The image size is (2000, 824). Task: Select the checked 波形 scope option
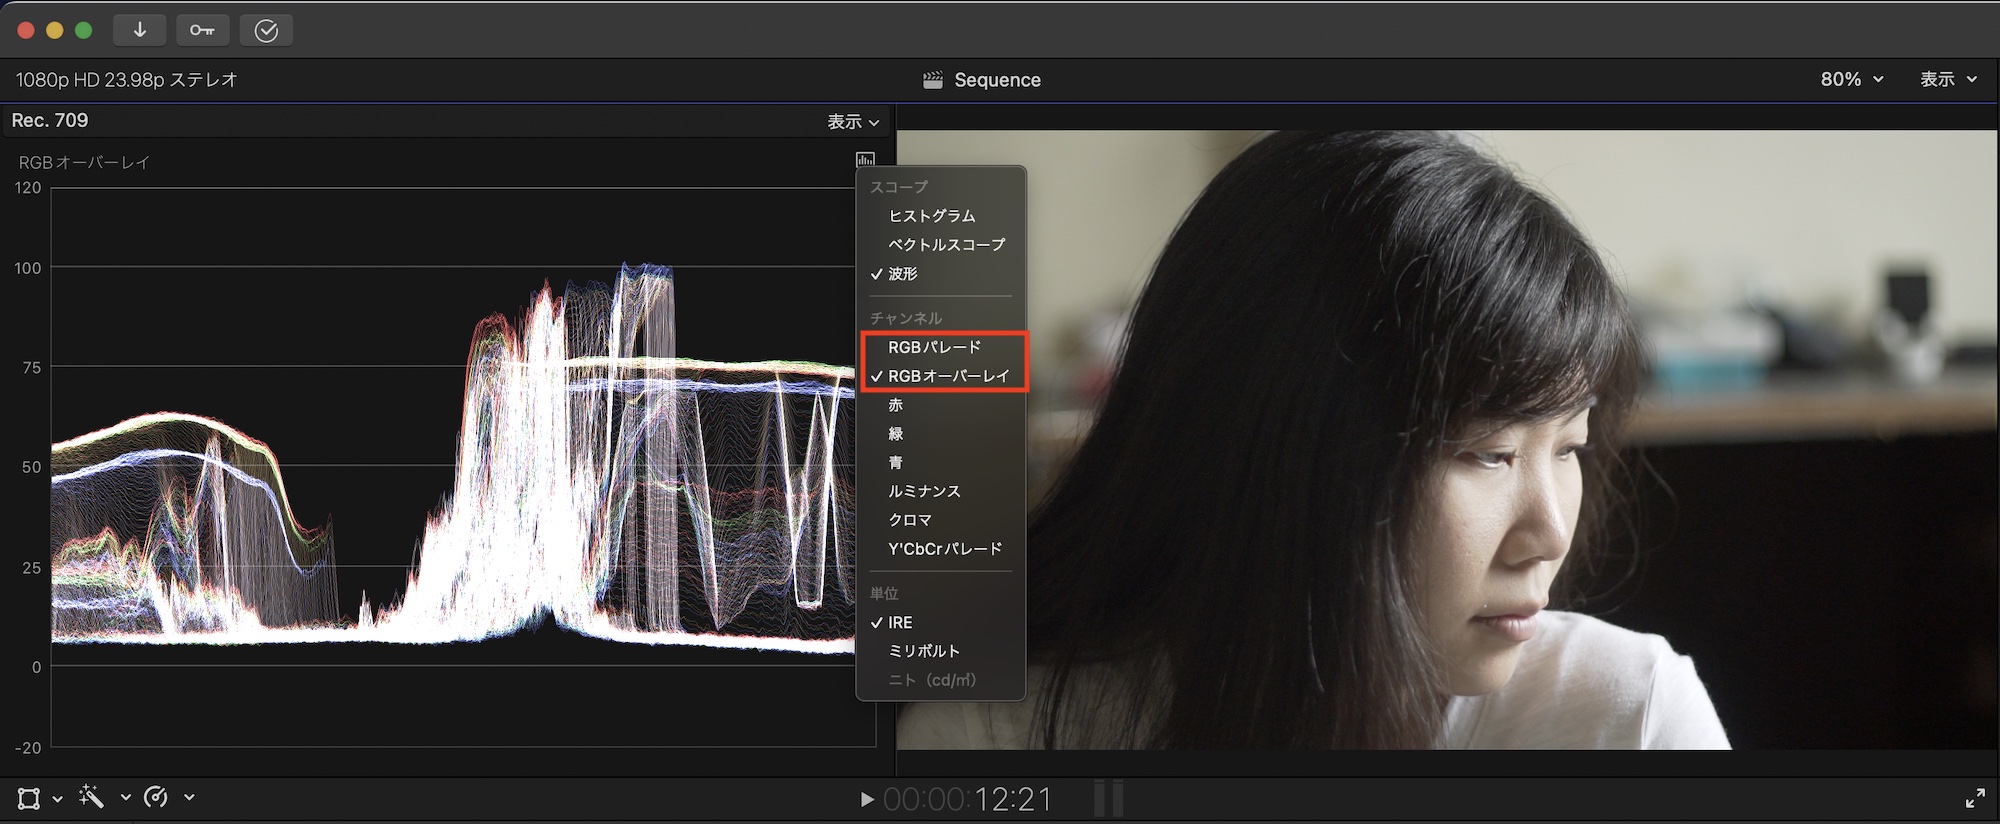tap(902, 274)
